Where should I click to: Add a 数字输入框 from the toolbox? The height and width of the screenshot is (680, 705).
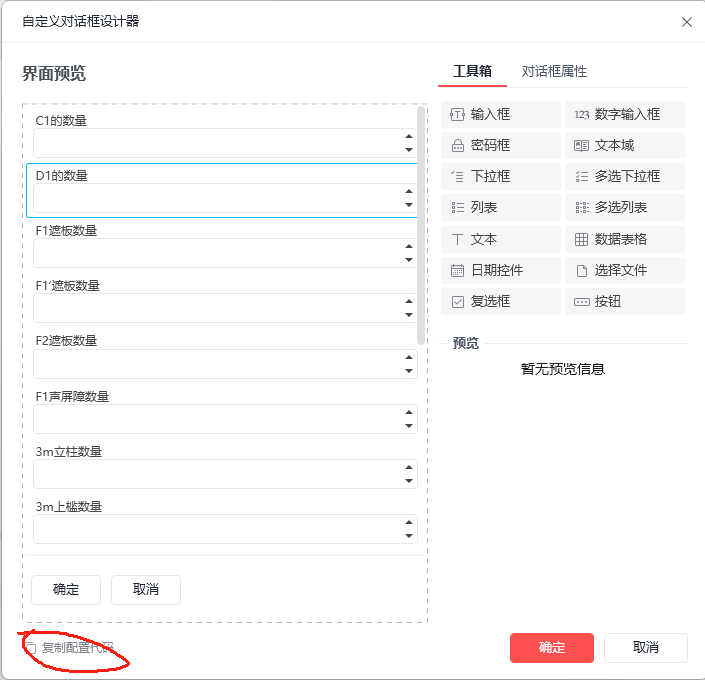click(625, 114)
